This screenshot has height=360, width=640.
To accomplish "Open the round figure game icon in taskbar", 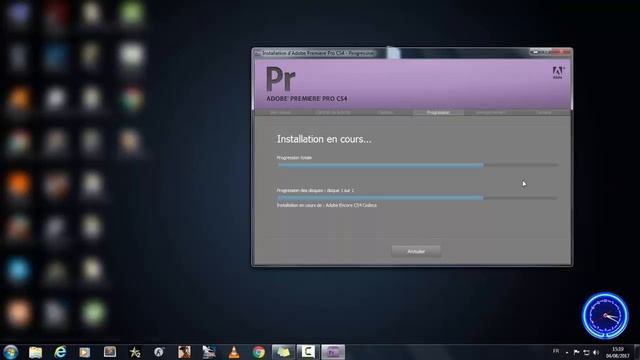I will pos(159,352).
